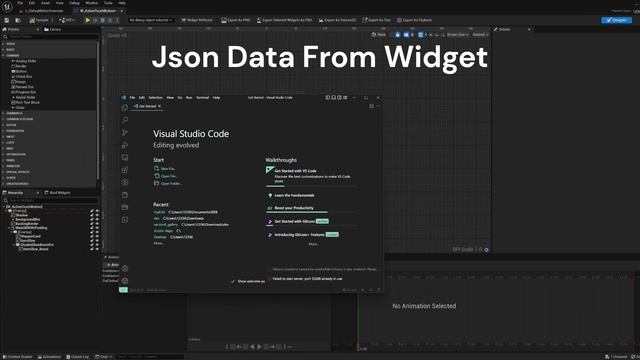Click Export As PNG toolbar button
The width and height of the screenshot is (640, 360).
[x=236, y=20]
